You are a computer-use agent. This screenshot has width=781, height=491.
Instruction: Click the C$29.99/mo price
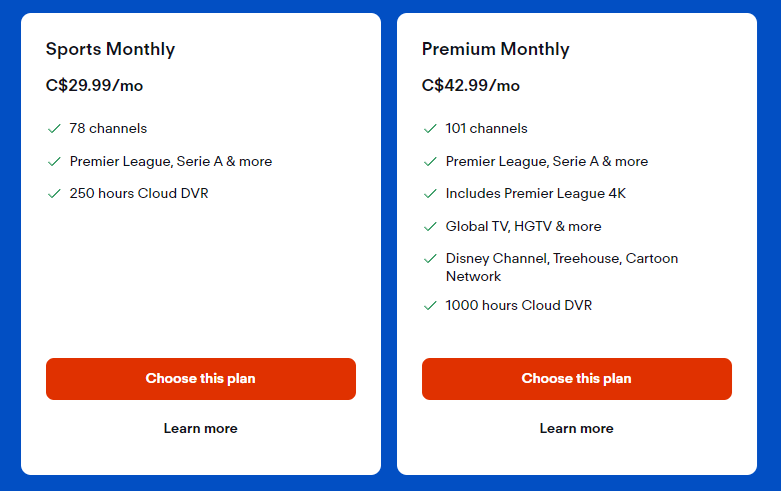point(94,86)
